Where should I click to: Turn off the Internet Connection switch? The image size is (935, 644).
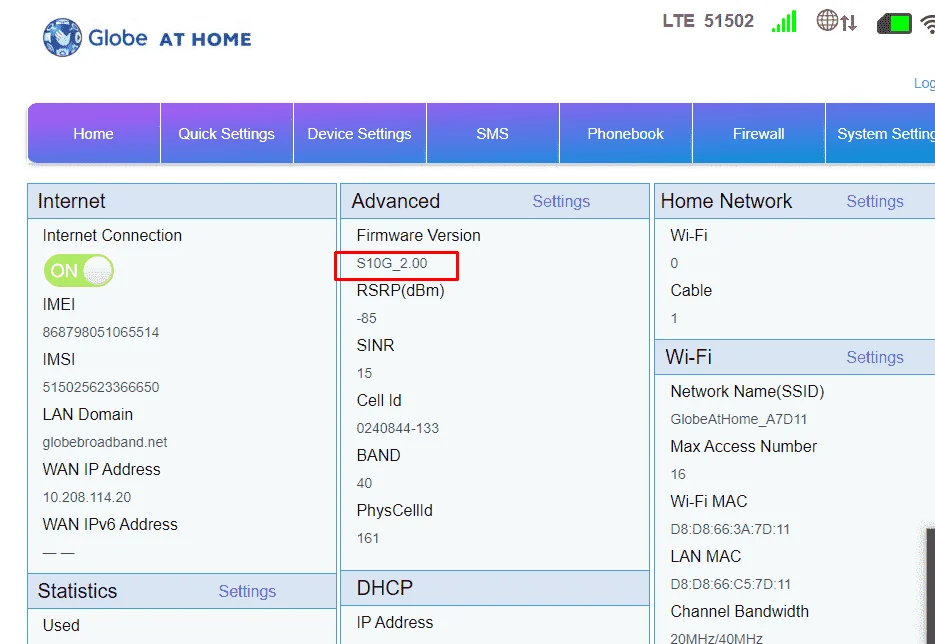point(79,271)
